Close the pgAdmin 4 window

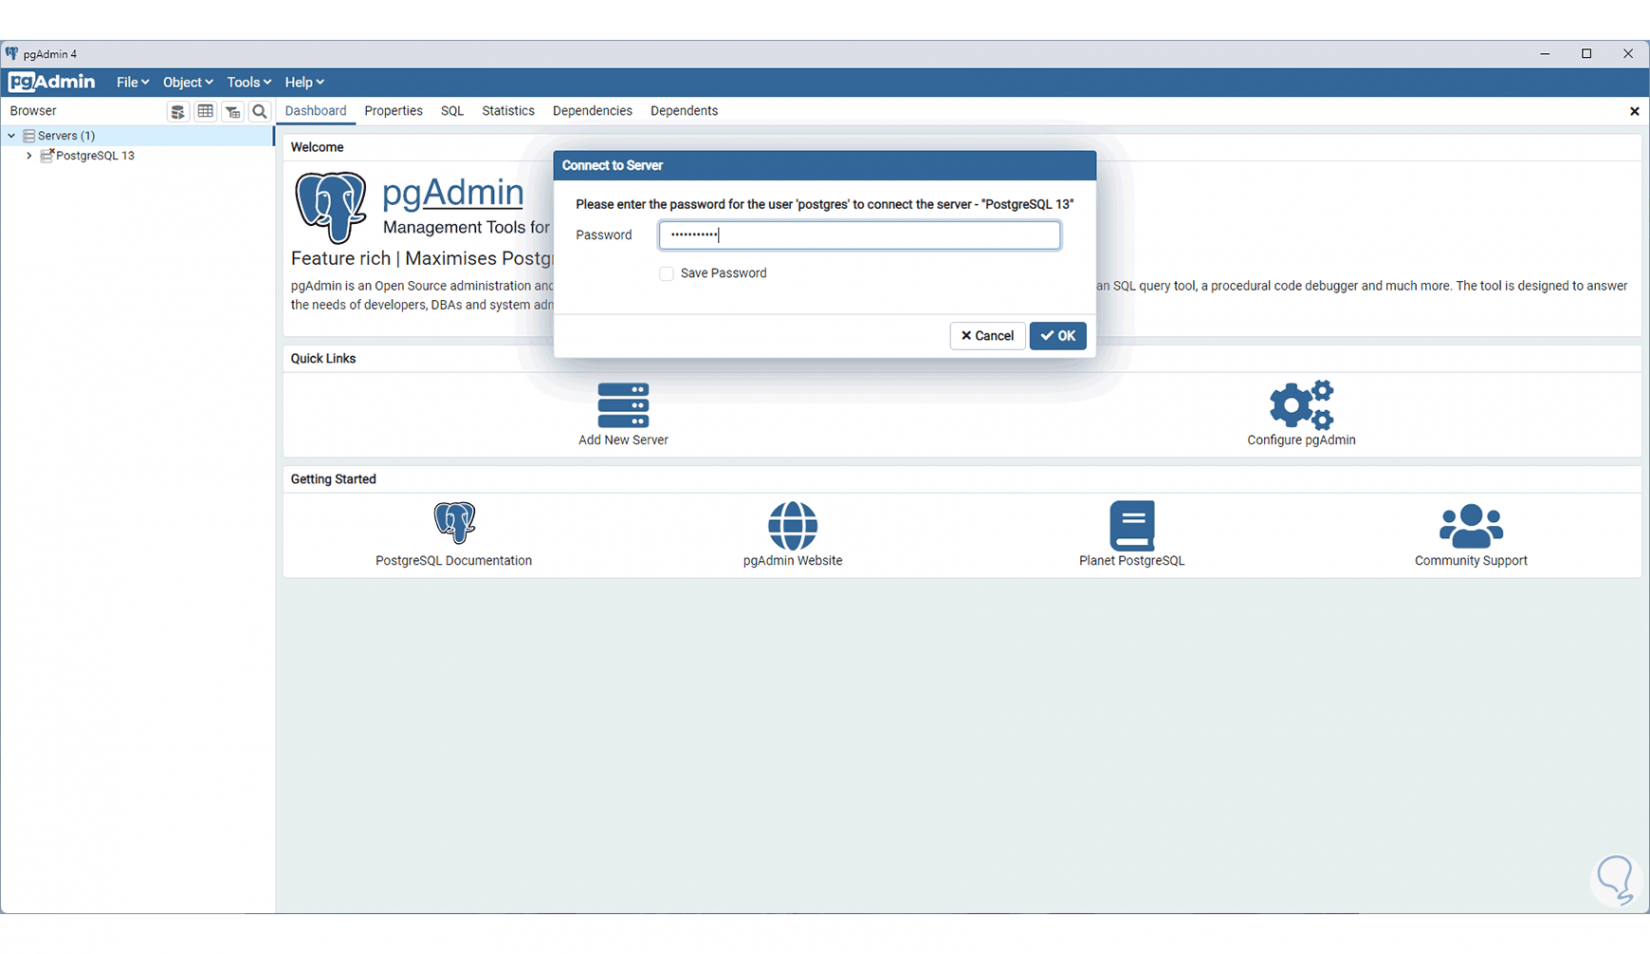[x=1628, y=54]
